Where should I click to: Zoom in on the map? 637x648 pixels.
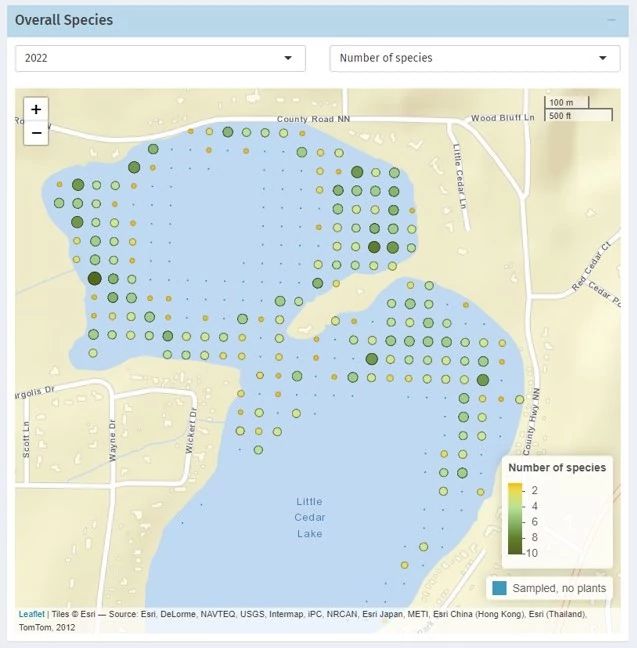36,109
